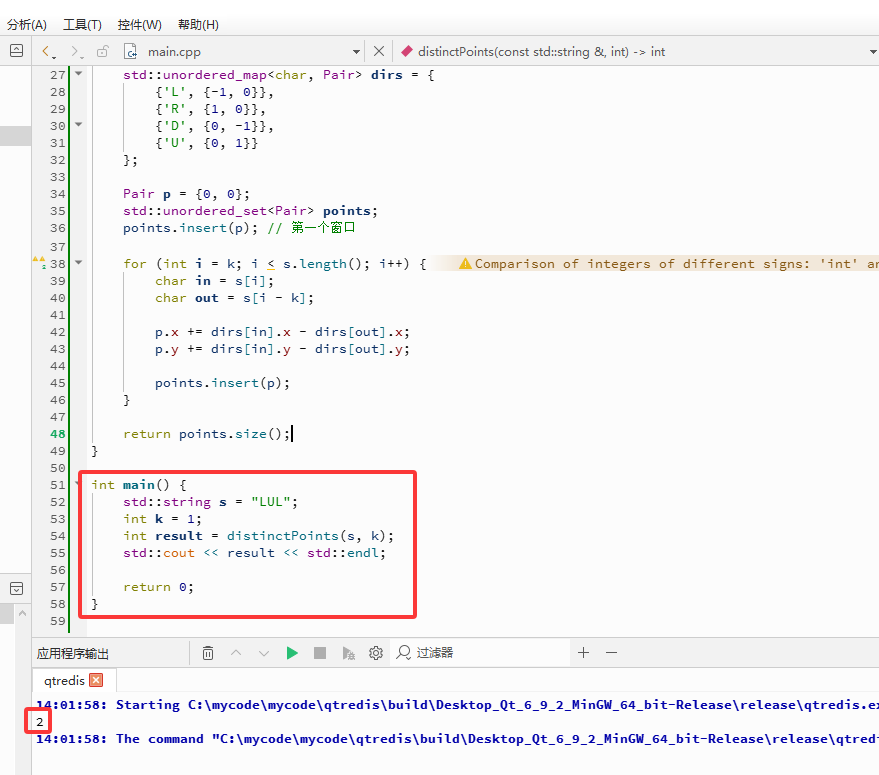Screen dimensions: 879x775
Task: Click the 'return points.size();' code line
Action: (x=207, y=434)
